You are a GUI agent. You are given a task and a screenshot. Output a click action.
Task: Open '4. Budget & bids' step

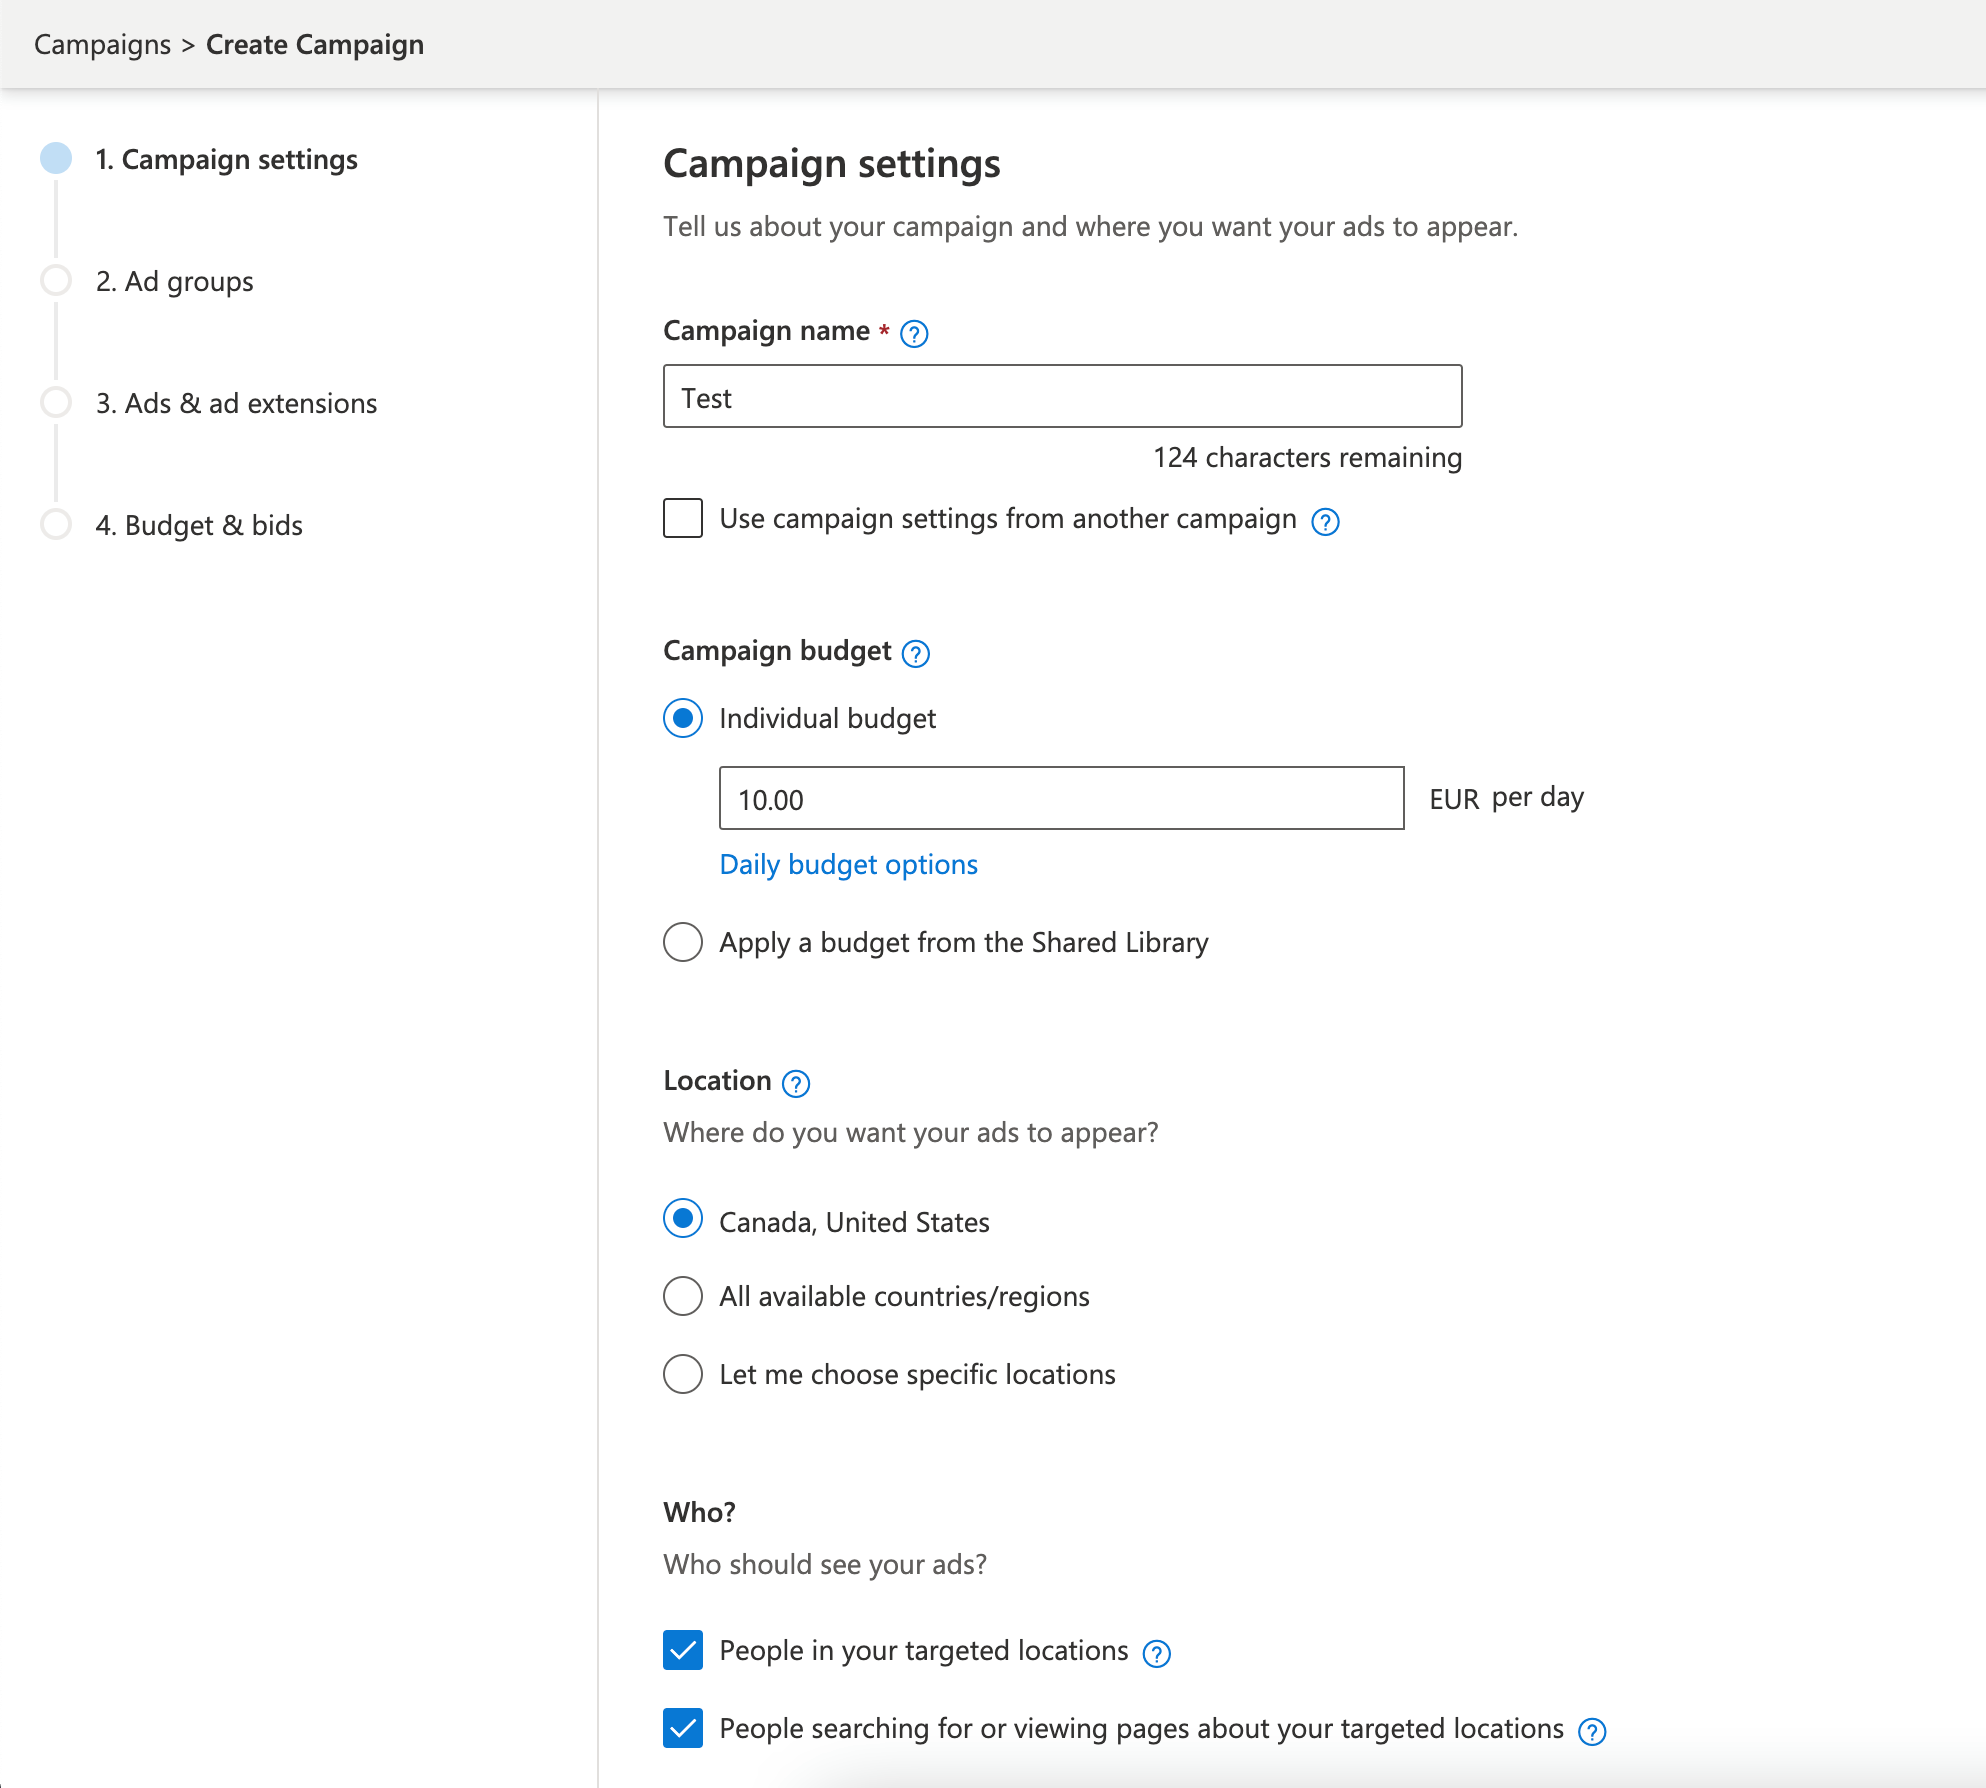pyautogui.click(x=199, y=525)
